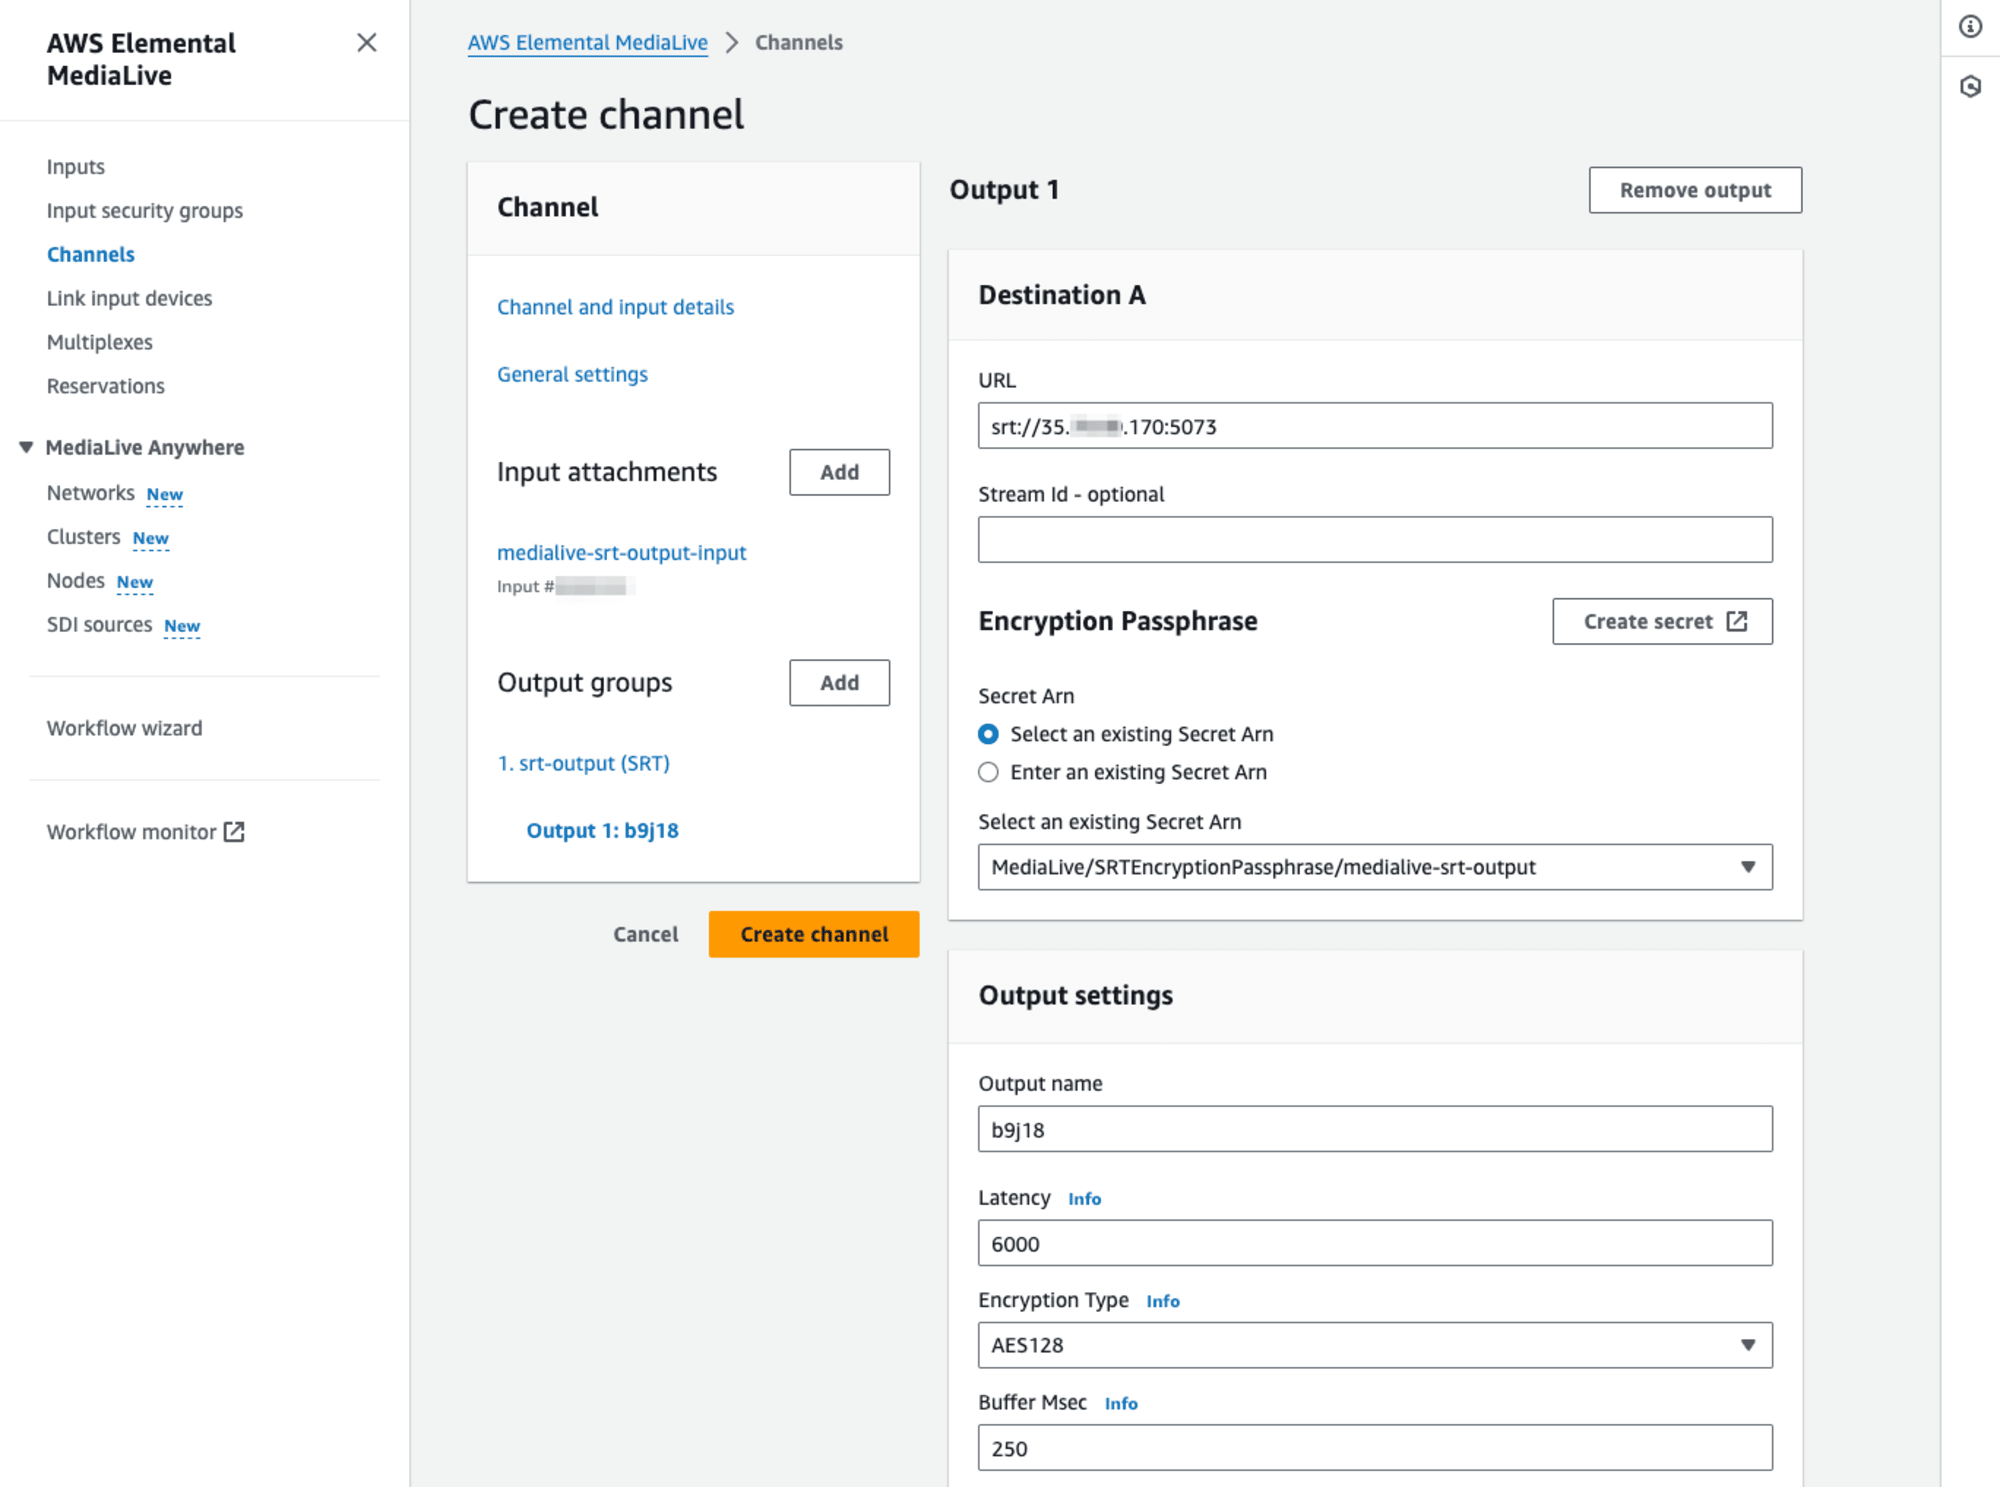The width and height of the screenshot is (2000, 1487).
Task: Click the Channels breadcrumb text
Action: (799, 42)
